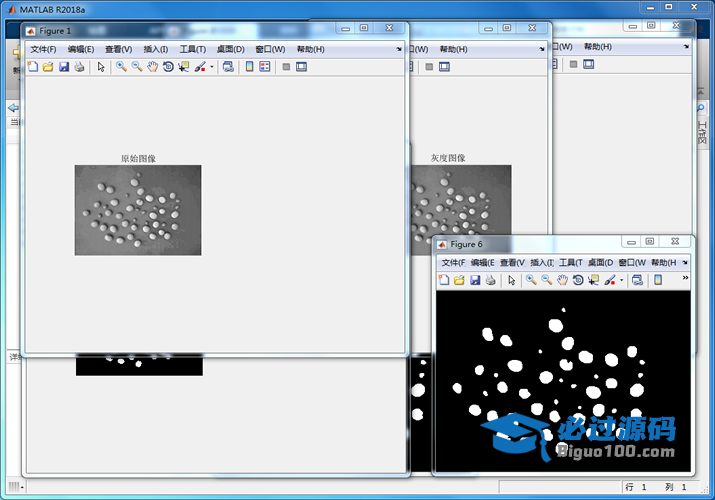715x500 pixels.
Task: Click Link Plot icon in Figure 1
Action: (x=228, y=67)
